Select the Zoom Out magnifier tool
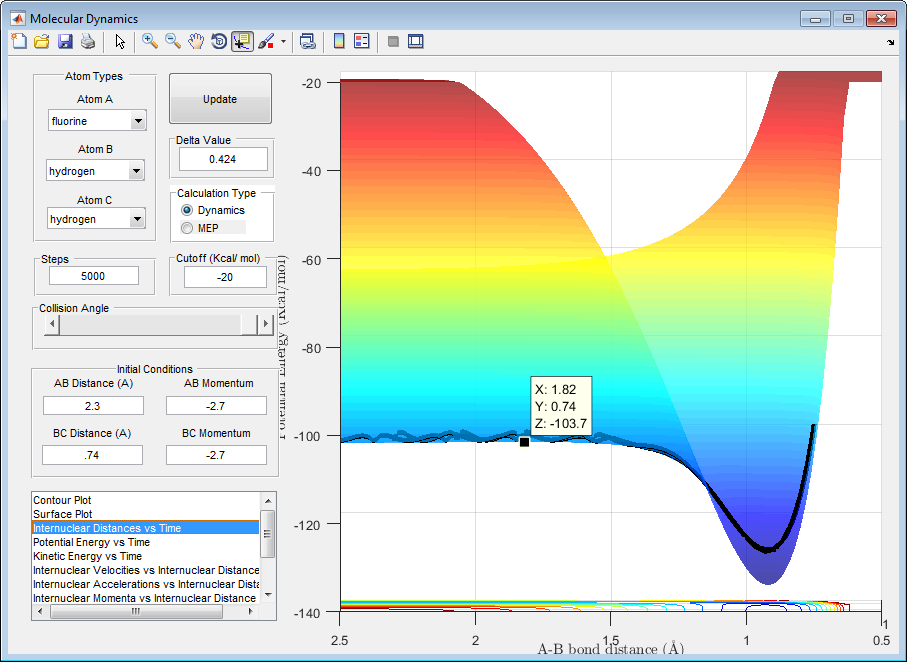 173,42
